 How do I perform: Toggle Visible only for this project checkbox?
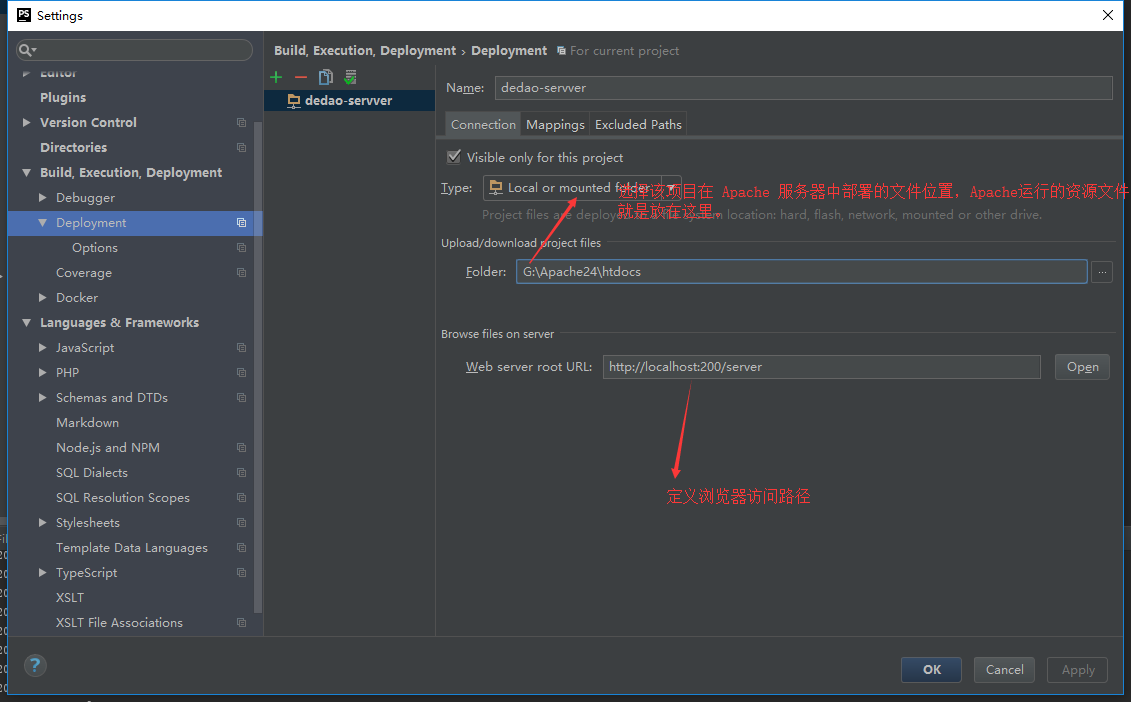455,157
